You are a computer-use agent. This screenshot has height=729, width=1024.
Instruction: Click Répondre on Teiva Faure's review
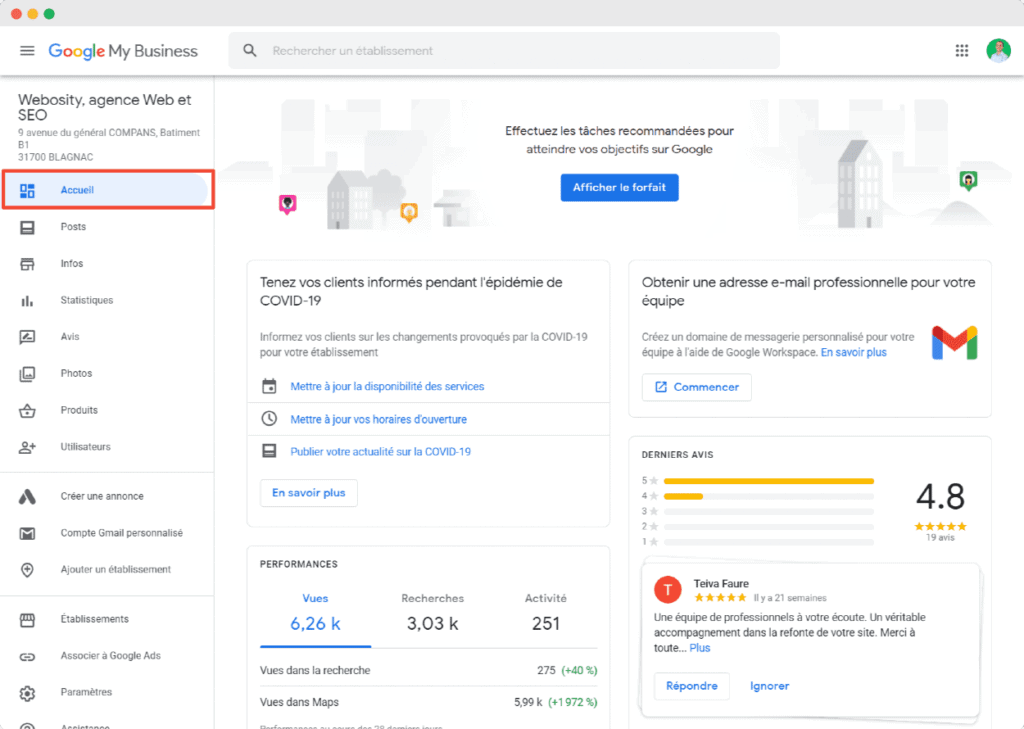tap(692, 686)
